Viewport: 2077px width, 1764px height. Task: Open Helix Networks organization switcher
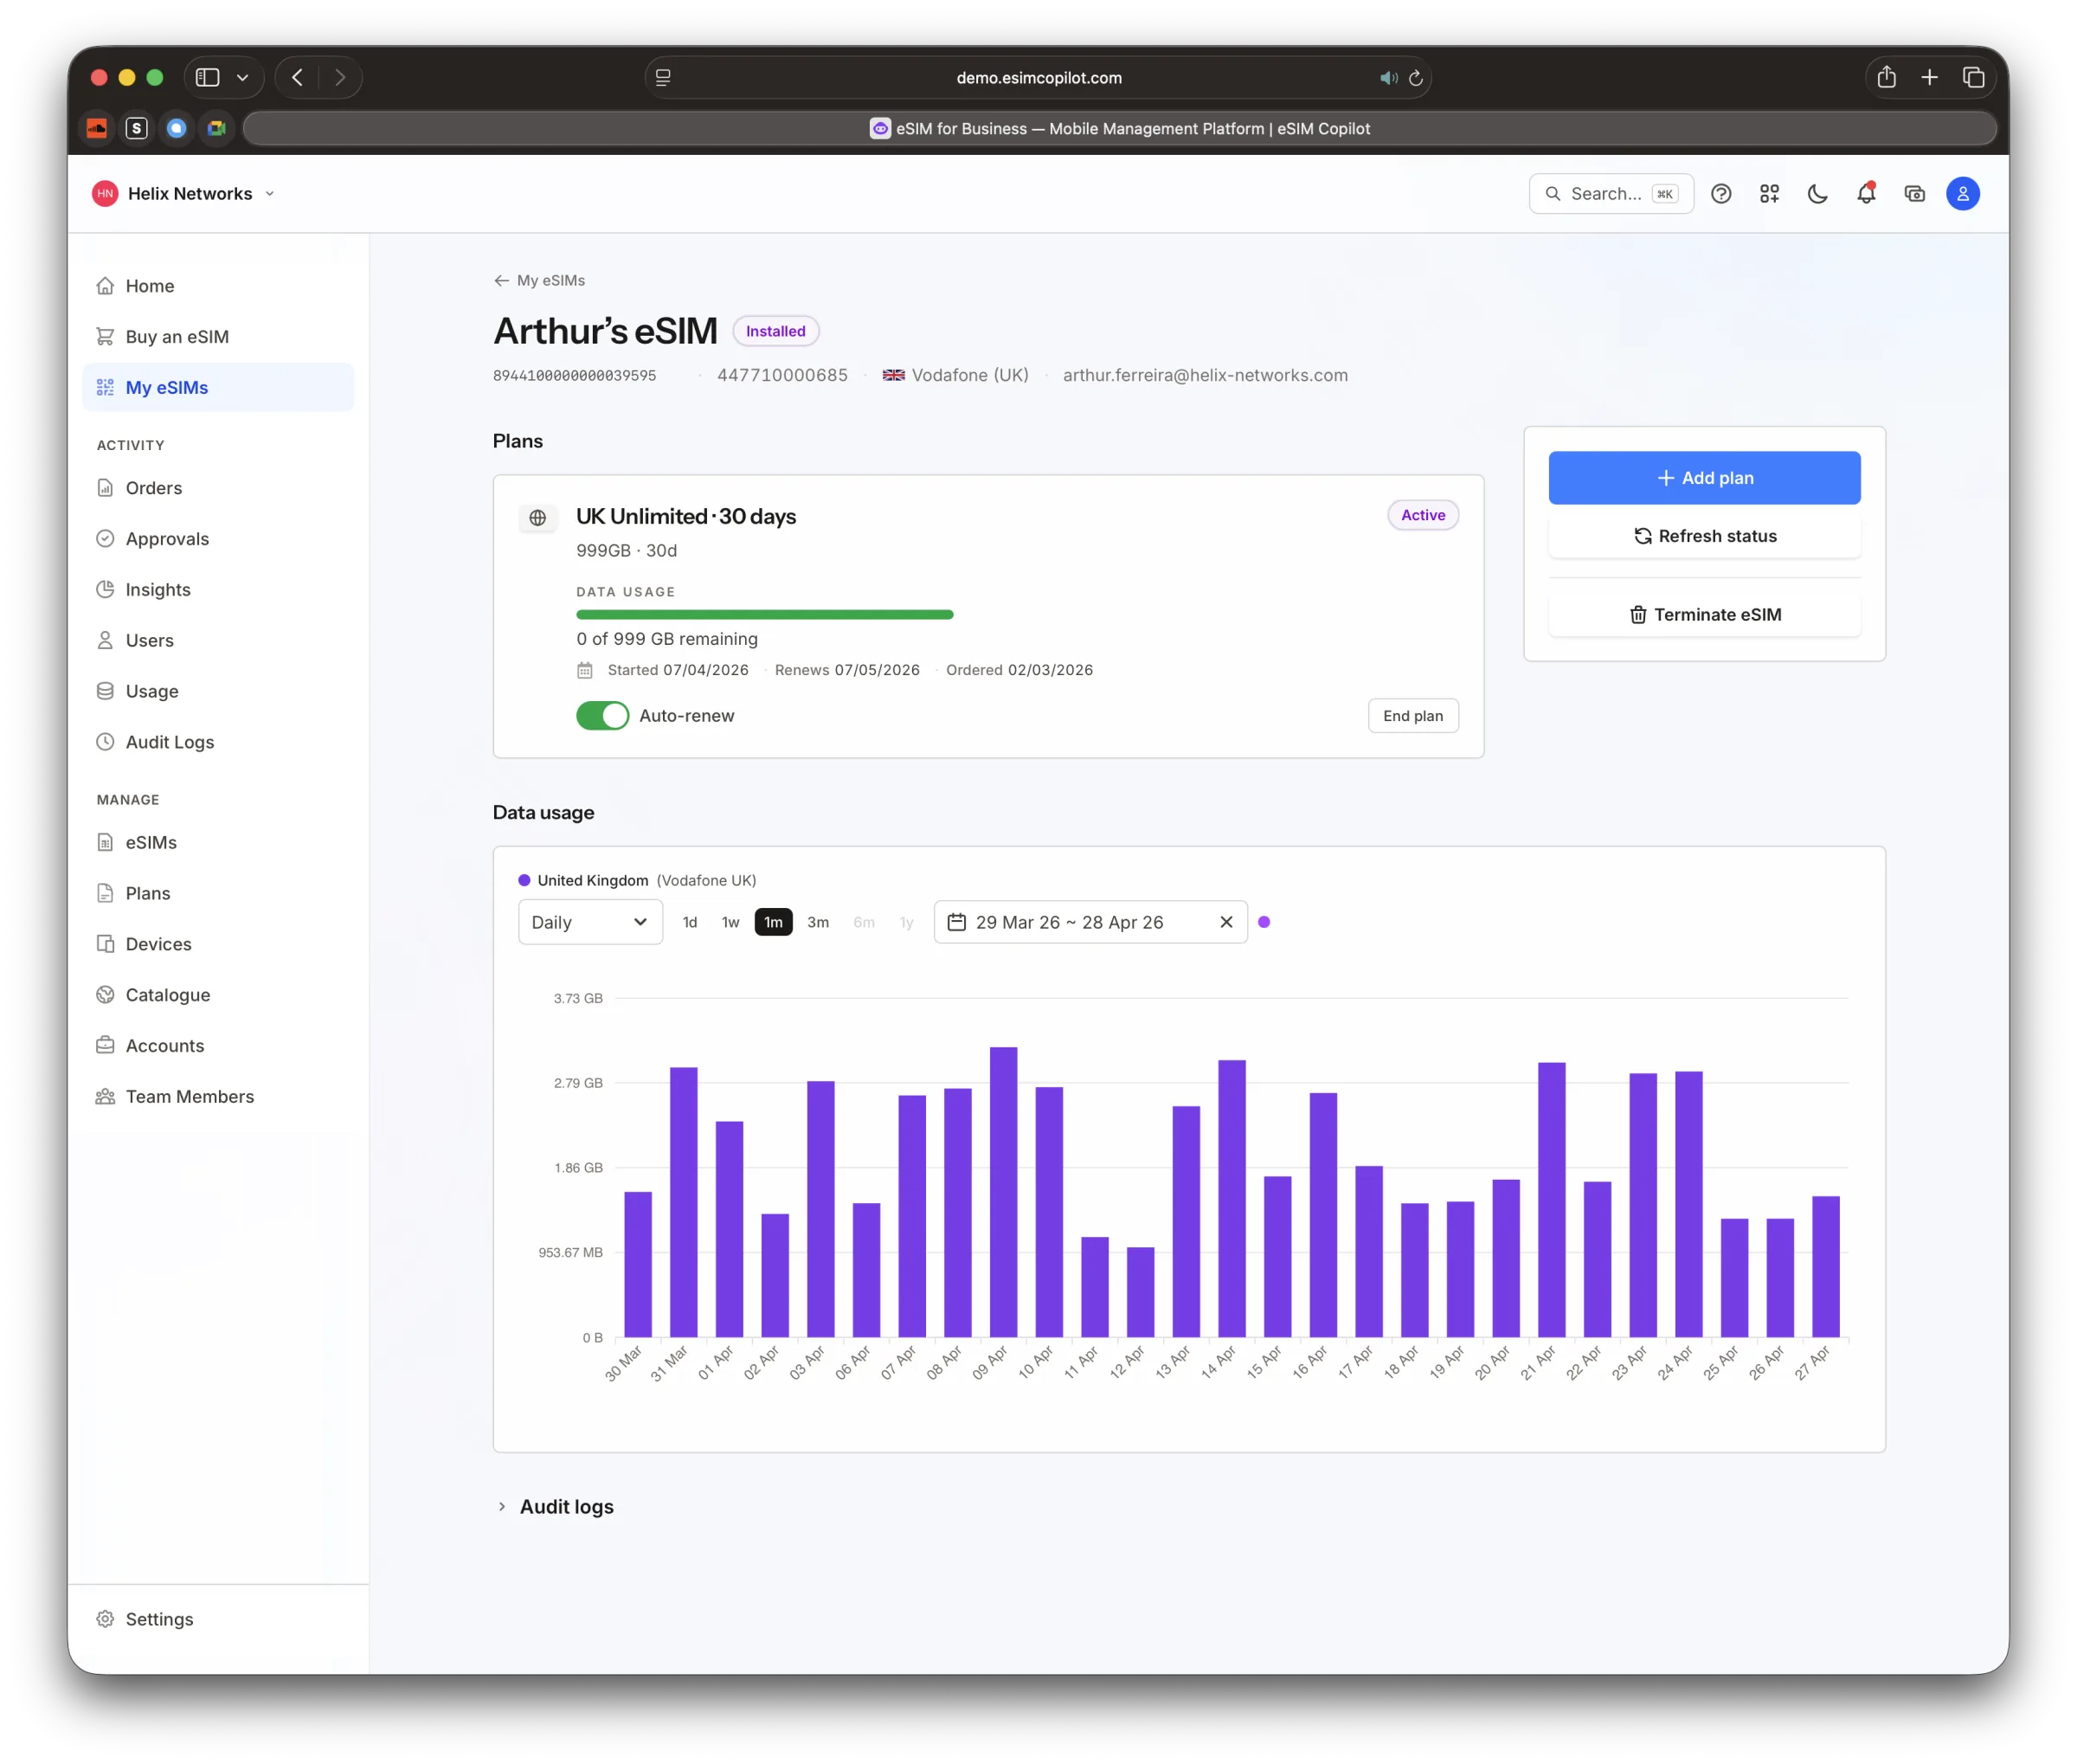184,194
